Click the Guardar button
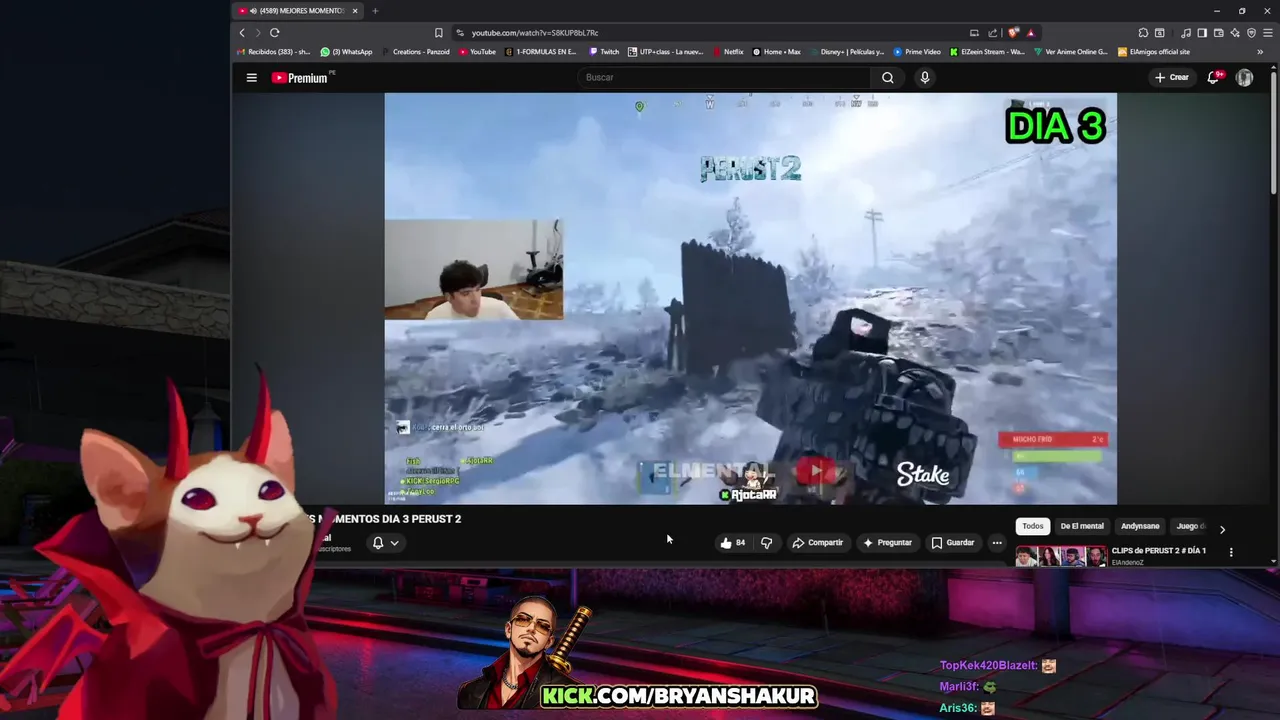 (x=952, y=543)
